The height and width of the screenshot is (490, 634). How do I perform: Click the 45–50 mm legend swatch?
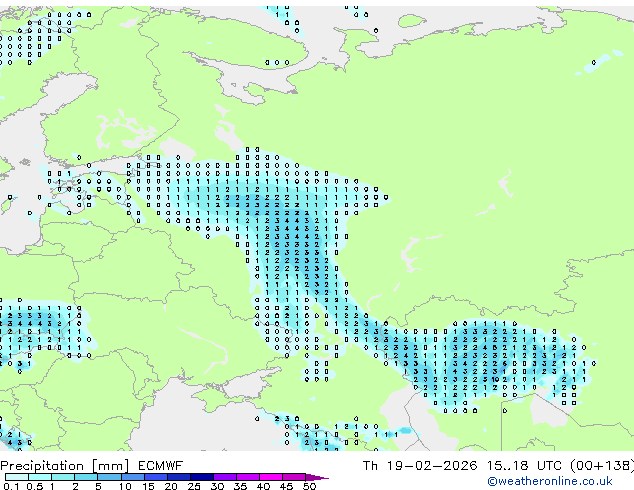tap(294, 477)
